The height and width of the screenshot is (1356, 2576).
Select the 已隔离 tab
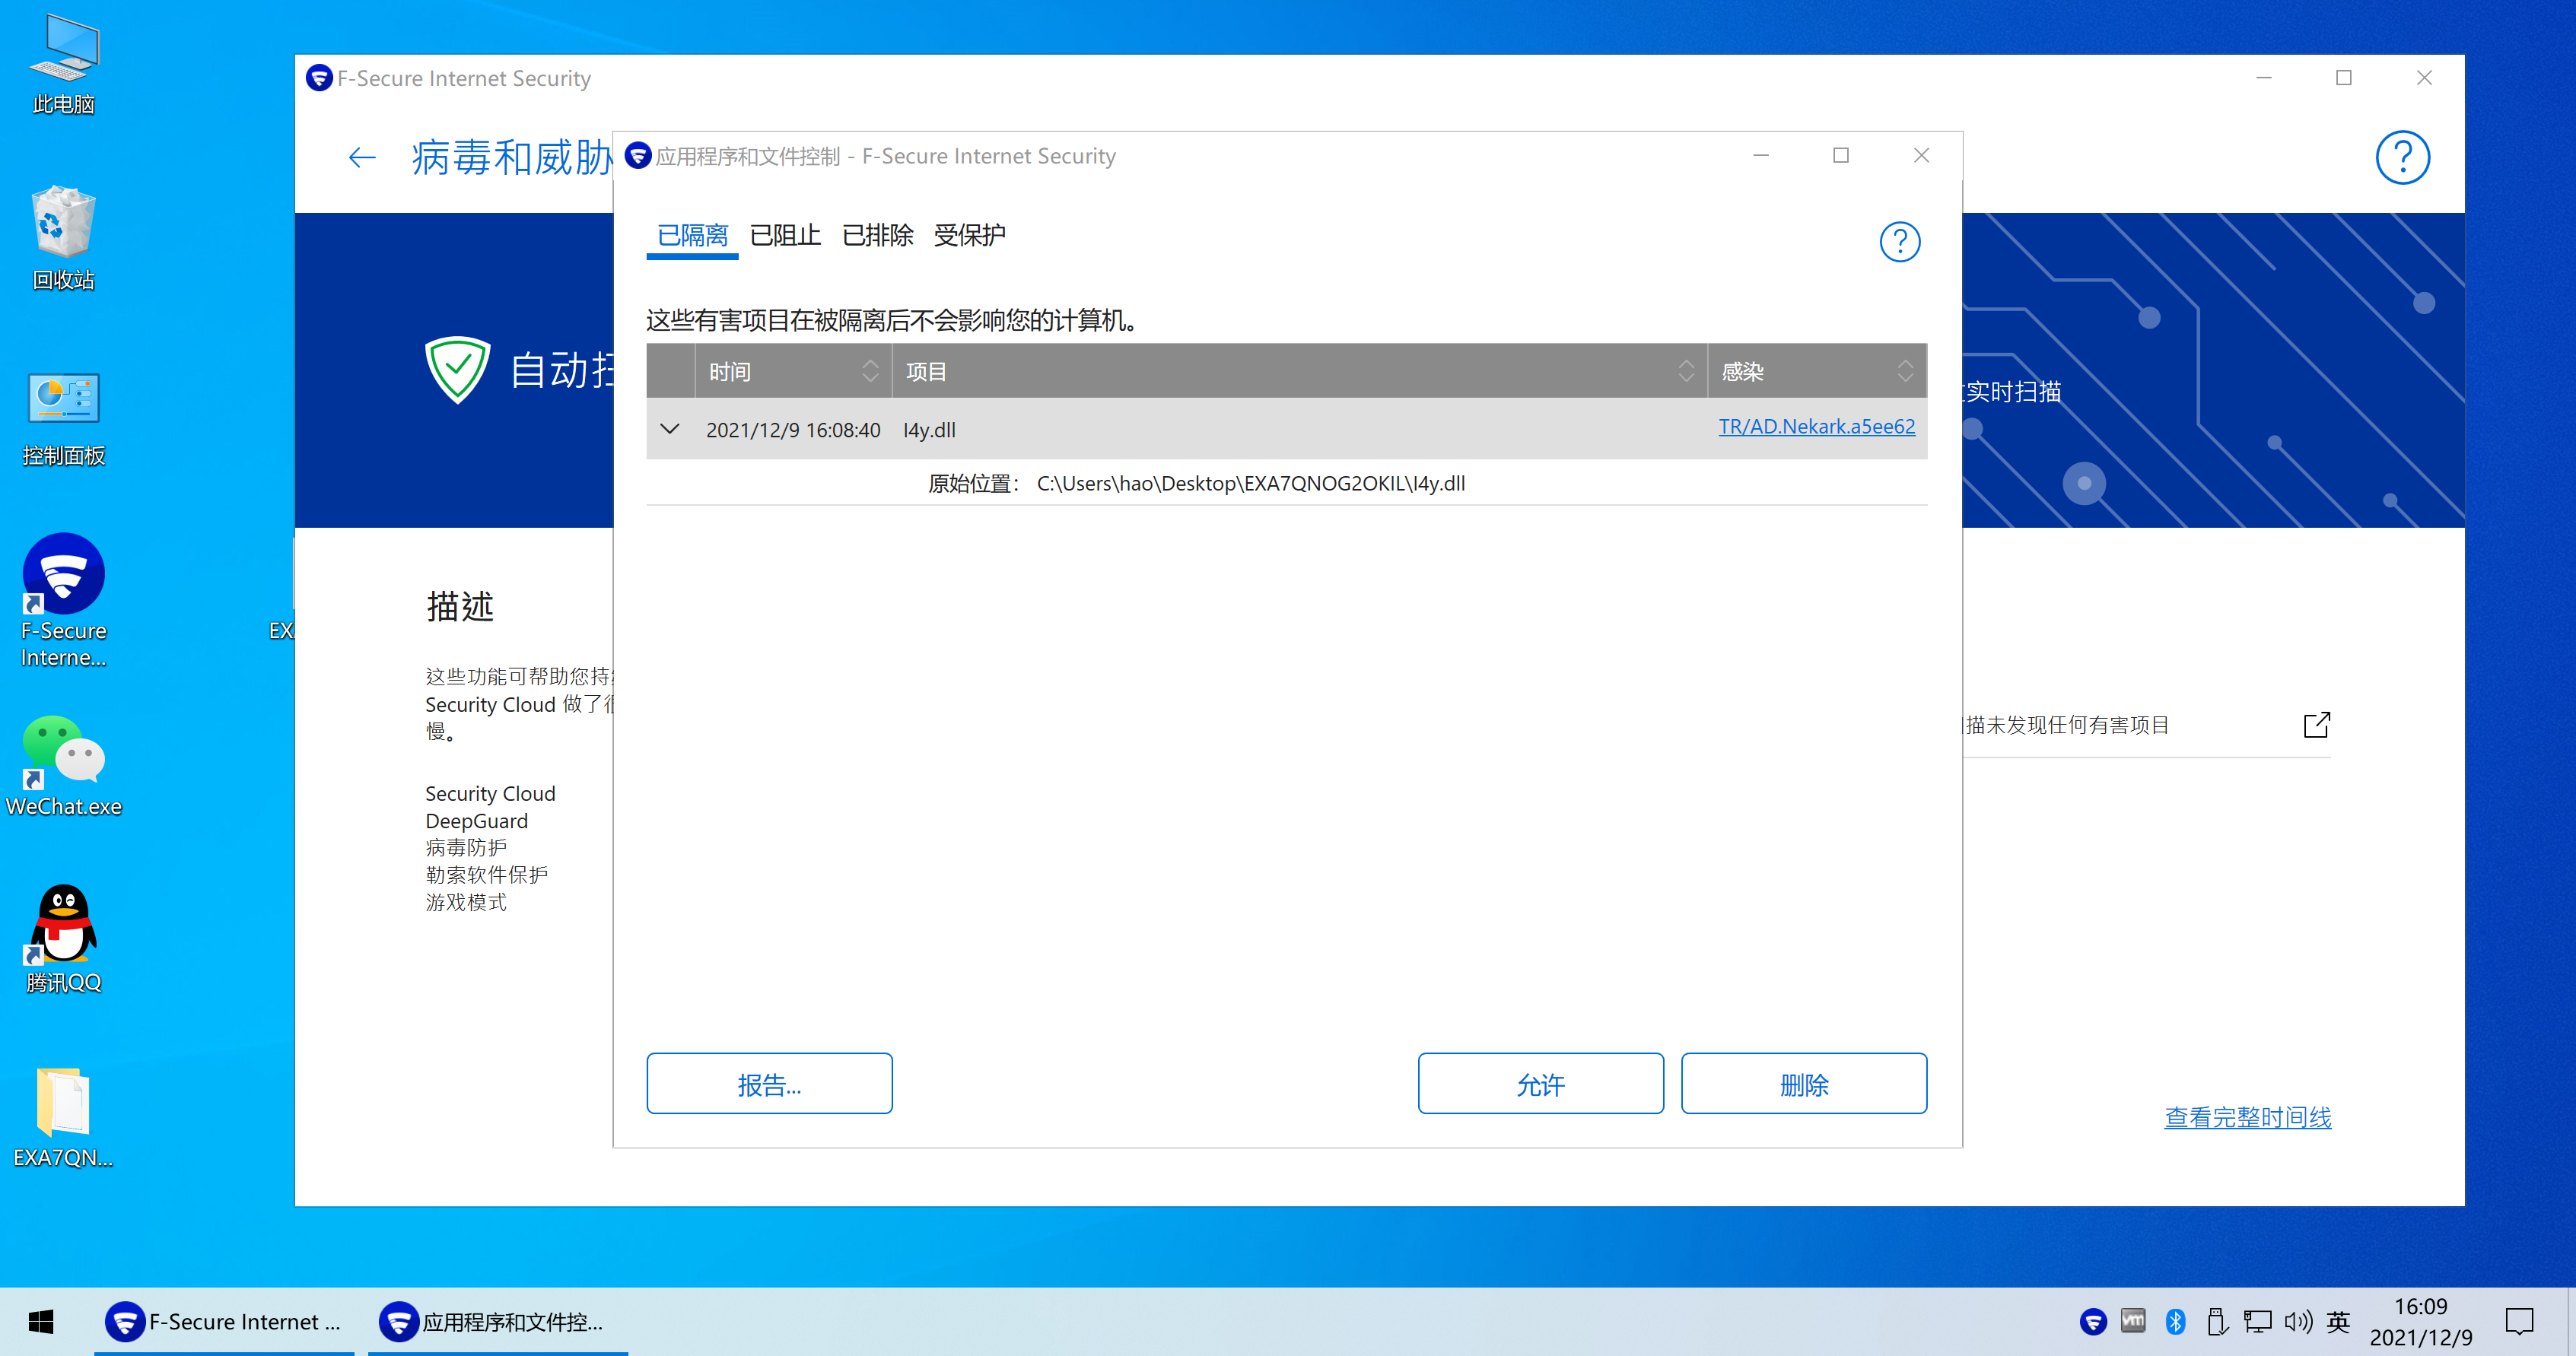[692, 236]
